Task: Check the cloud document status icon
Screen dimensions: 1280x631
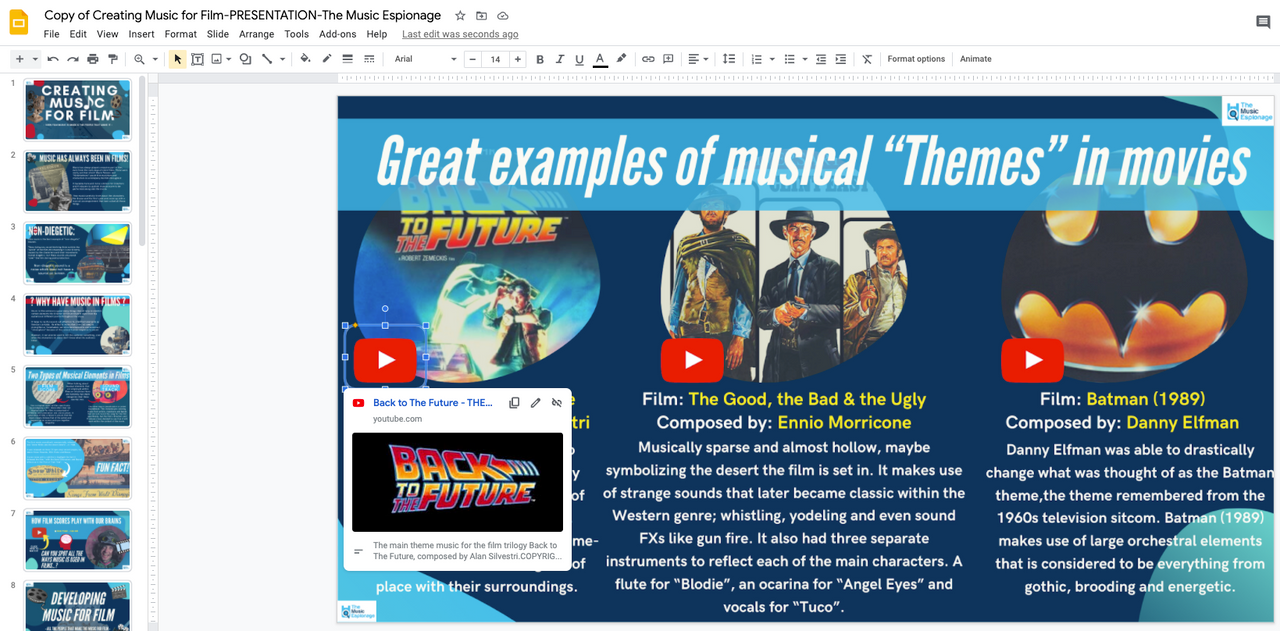Action: tap(502, 16)
